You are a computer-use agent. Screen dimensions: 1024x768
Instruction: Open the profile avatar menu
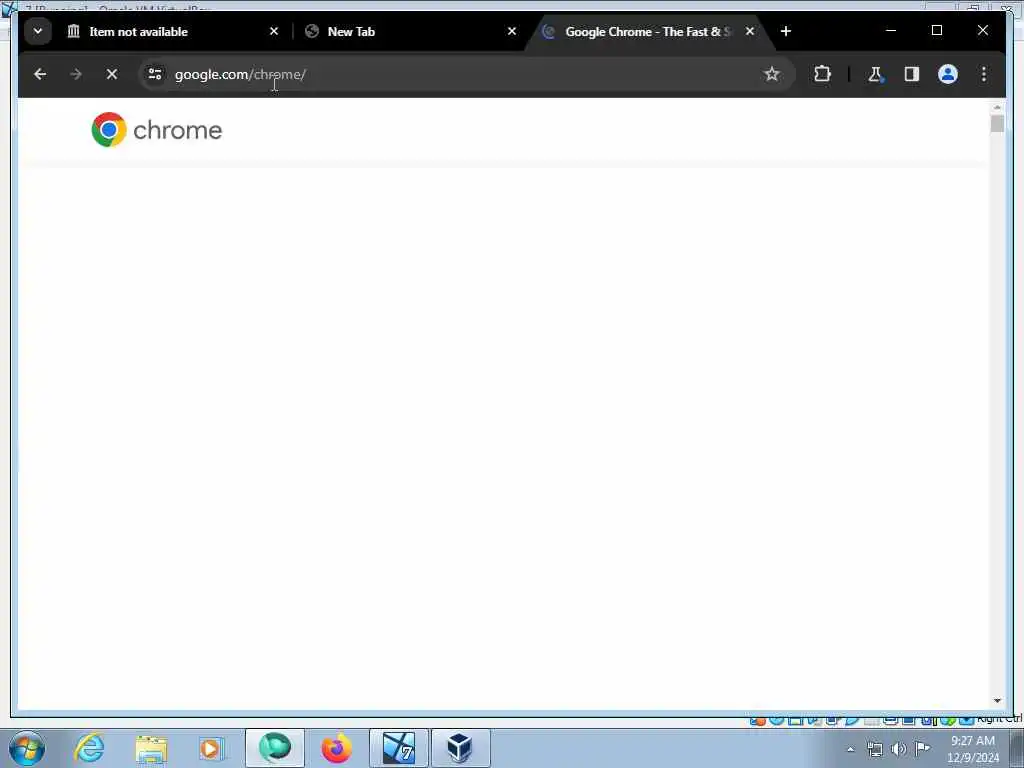(x=948, y=74)
